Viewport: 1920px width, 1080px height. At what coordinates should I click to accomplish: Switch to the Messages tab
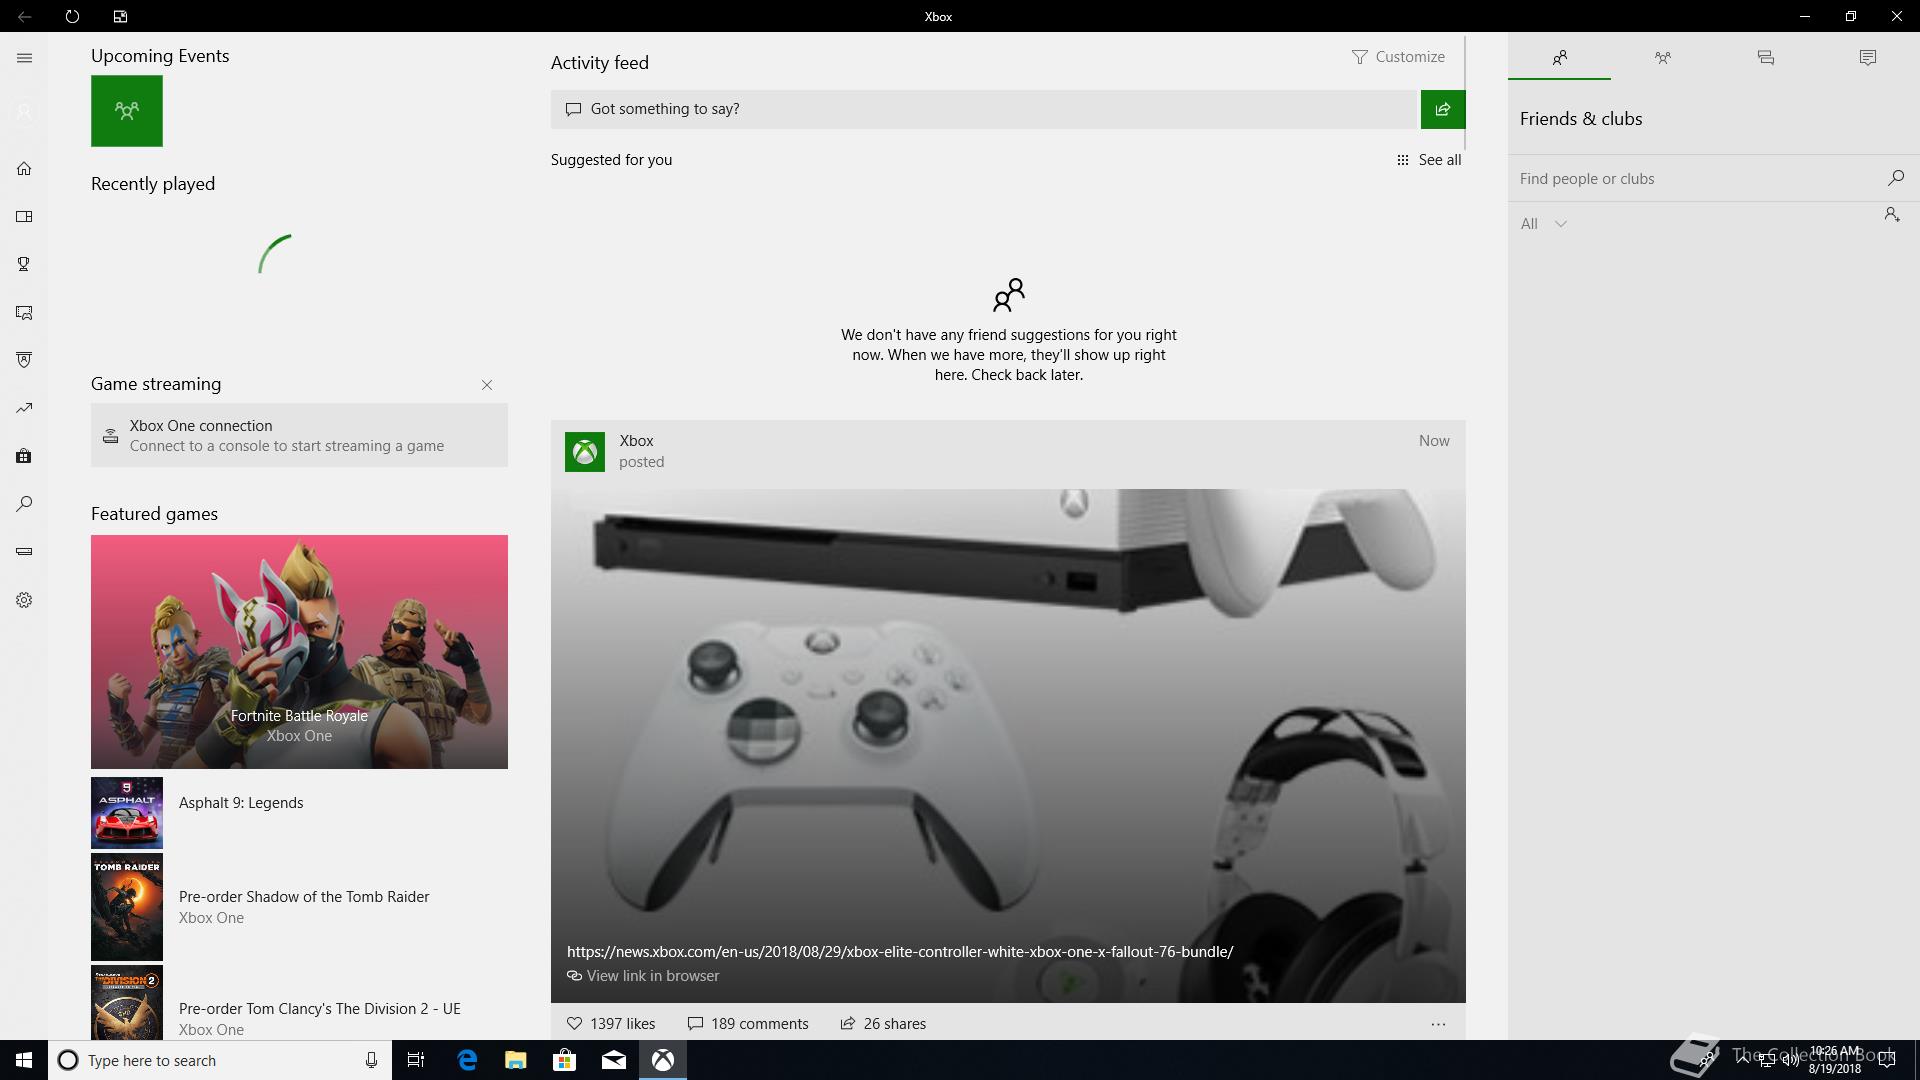coord(1765,58)
